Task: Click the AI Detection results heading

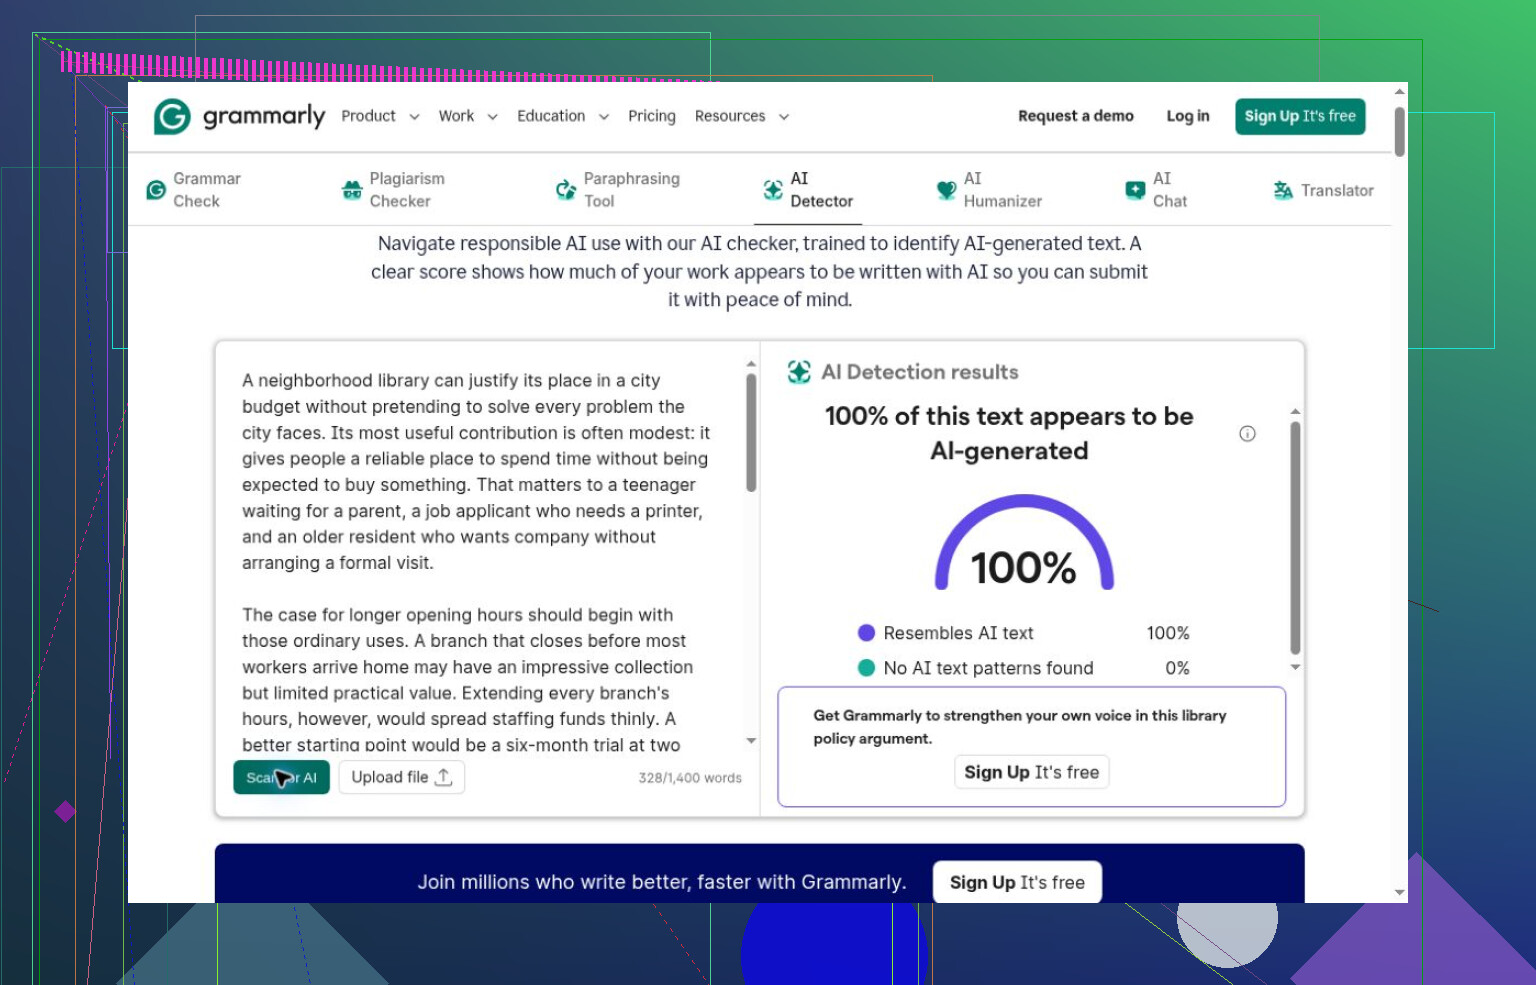Action: click(x=920, y=372)
